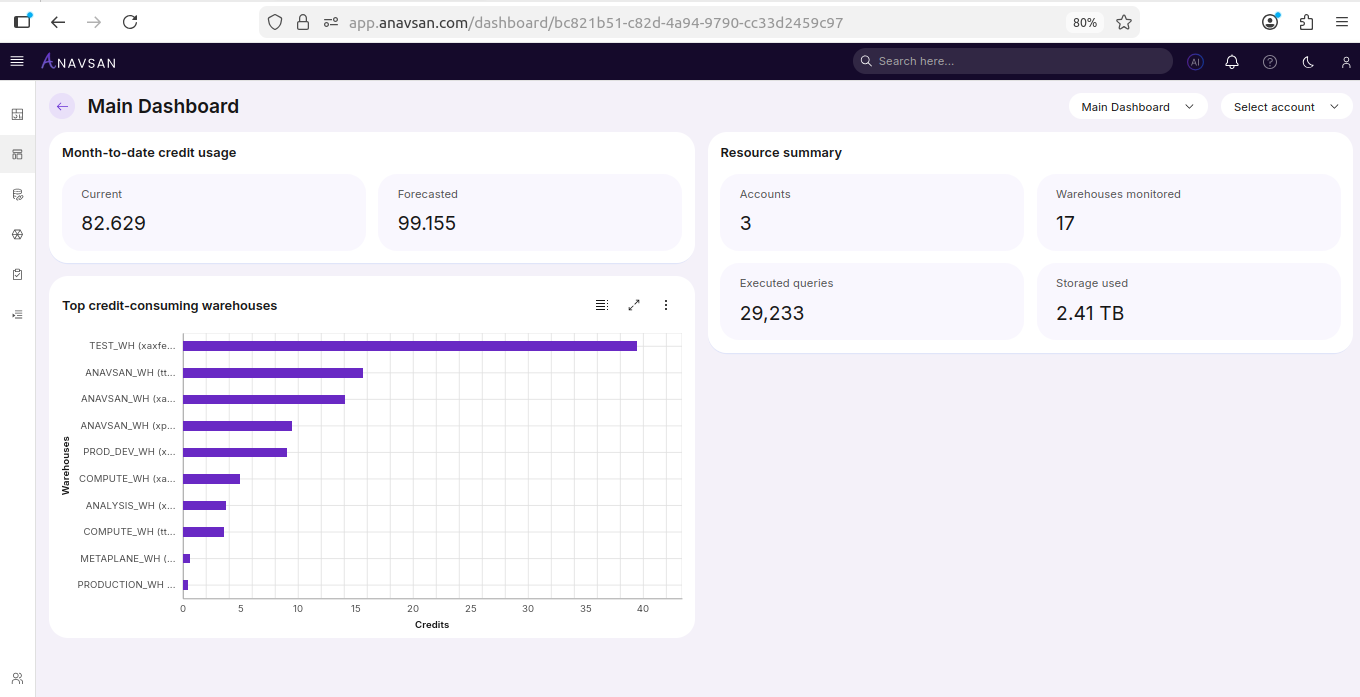Open the dashboards panel in the left sidebar
This screenshot has width=1360, height=697.
[x=17, y=114]
